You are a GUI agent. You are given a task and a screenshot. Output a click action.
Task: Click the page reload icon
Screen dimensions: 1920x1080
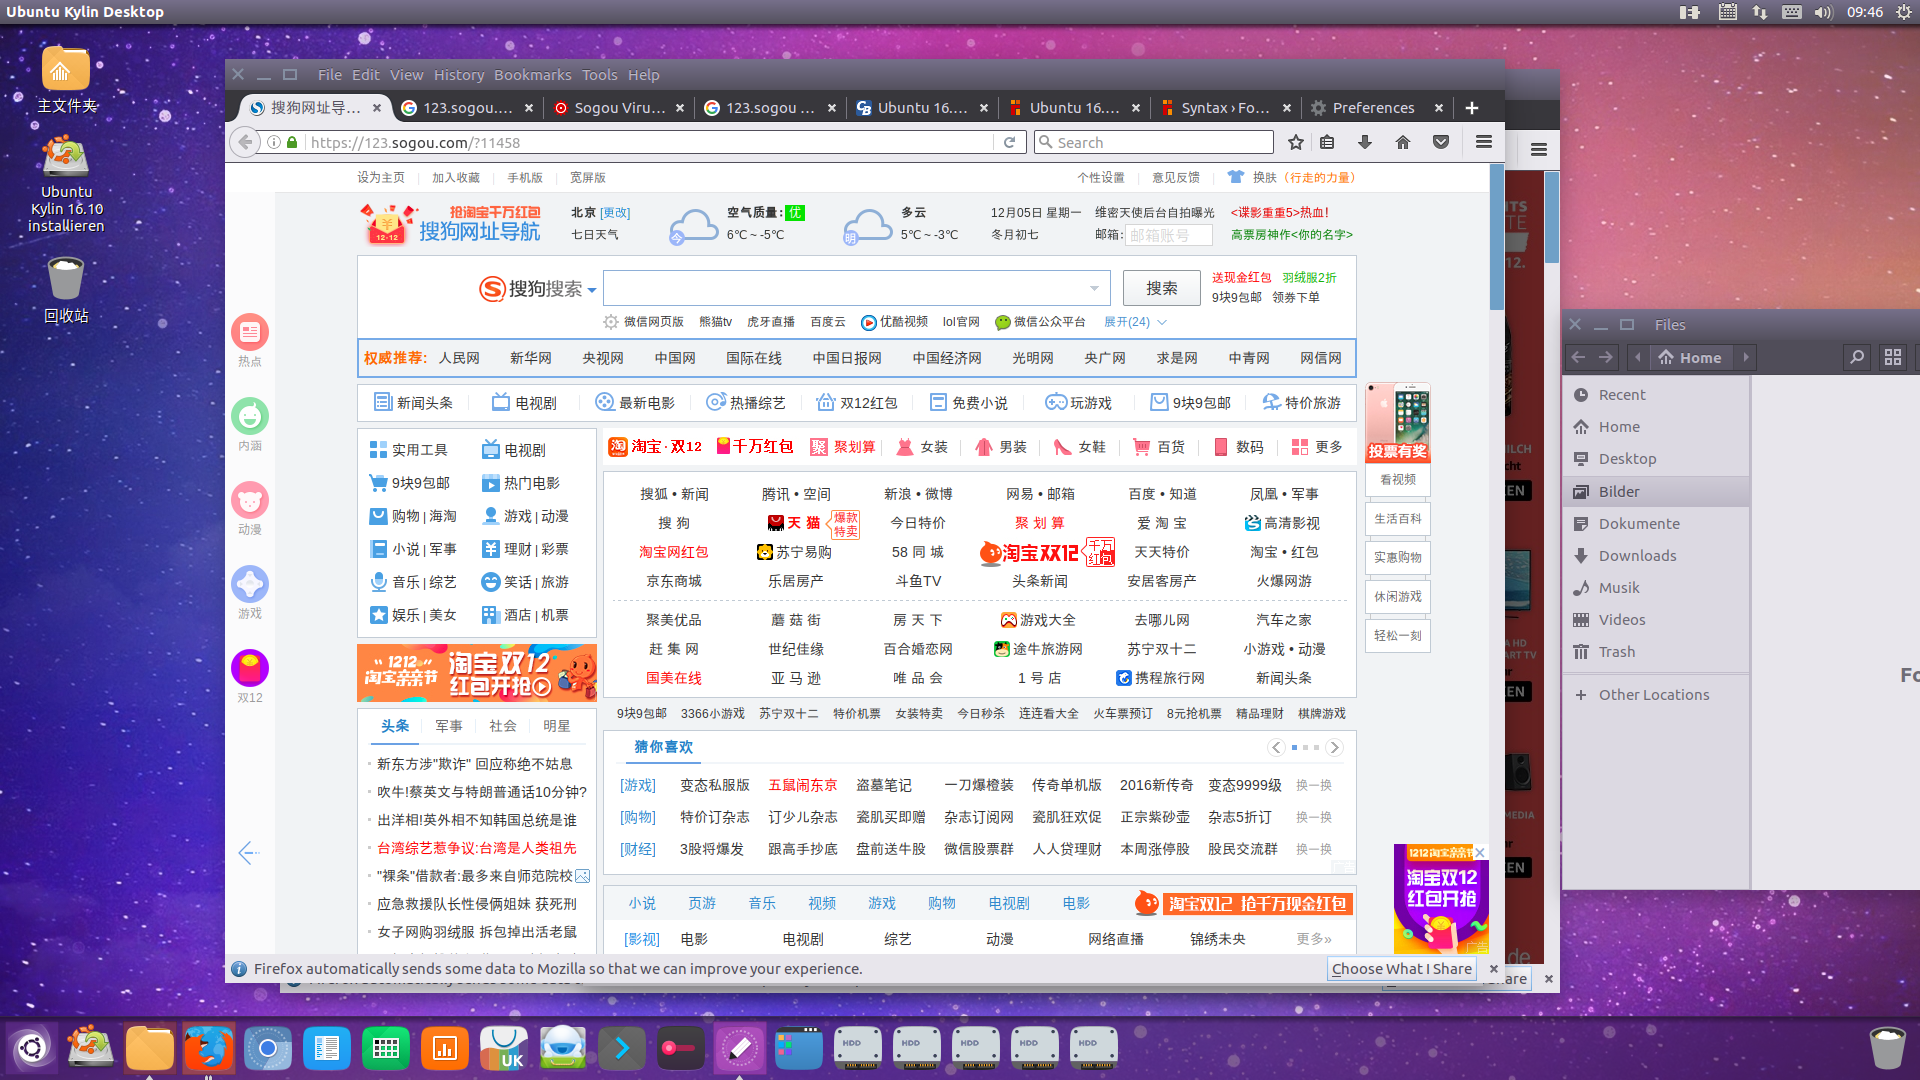[1010, 142]
